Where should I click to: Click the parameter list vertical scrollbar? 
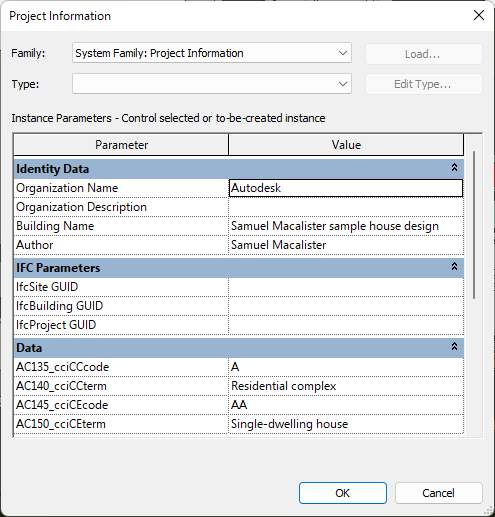tap(474, 225)
